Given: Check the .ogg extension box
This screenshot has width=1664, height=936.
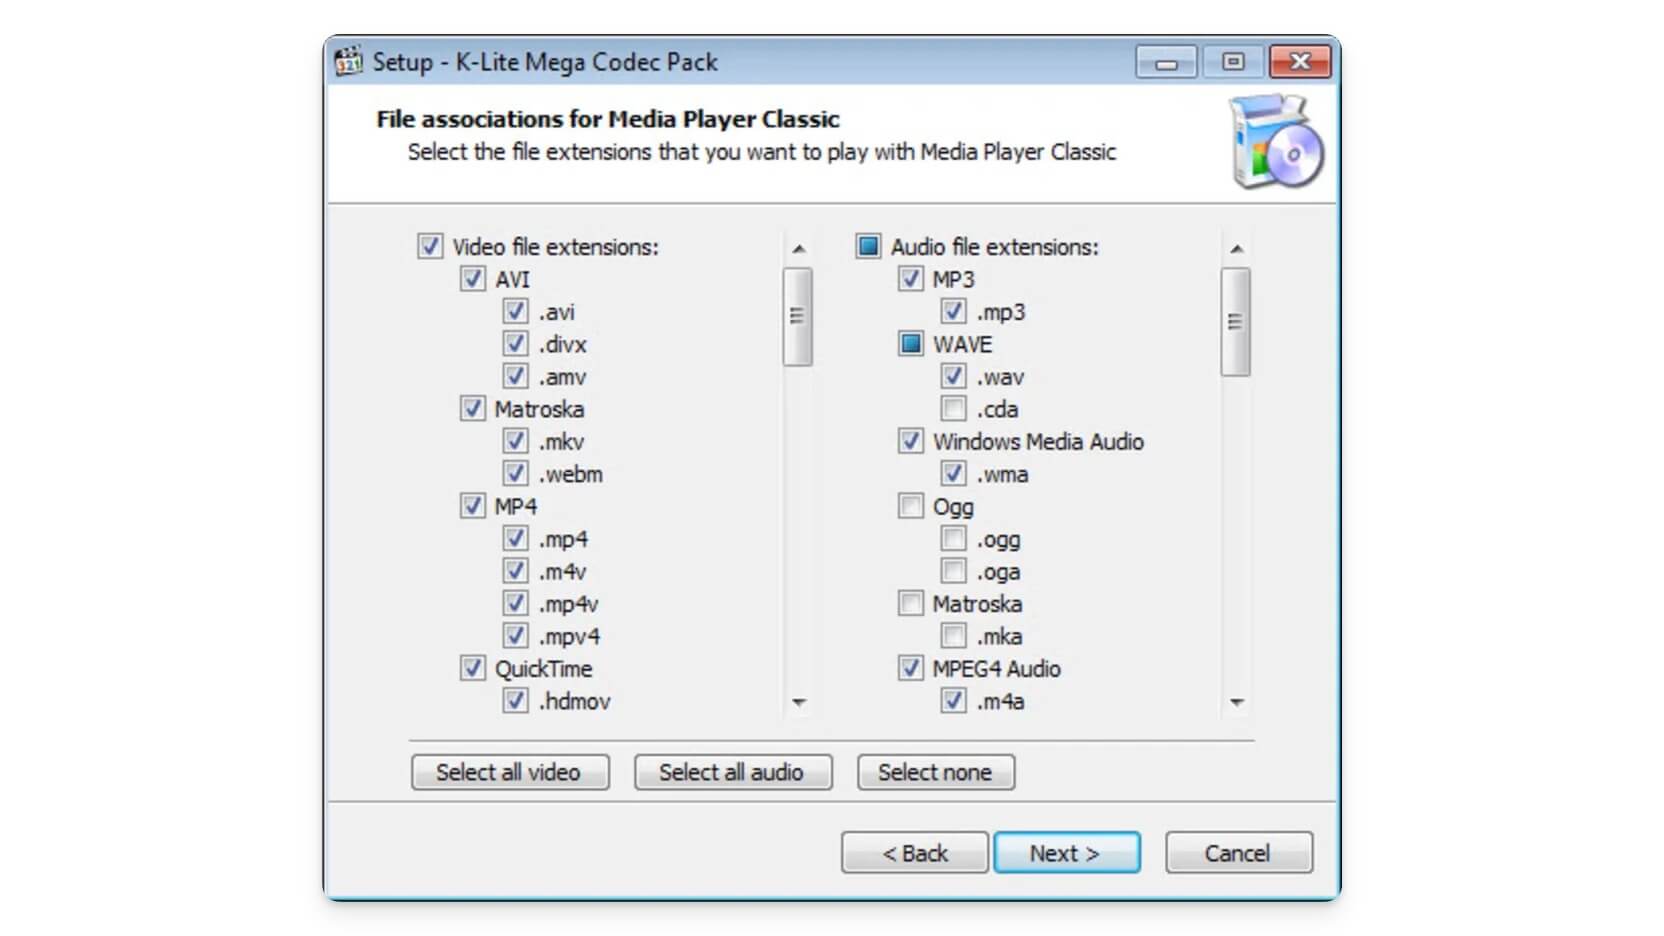Looking at the screenshot, I should click(x=954, y=539).
